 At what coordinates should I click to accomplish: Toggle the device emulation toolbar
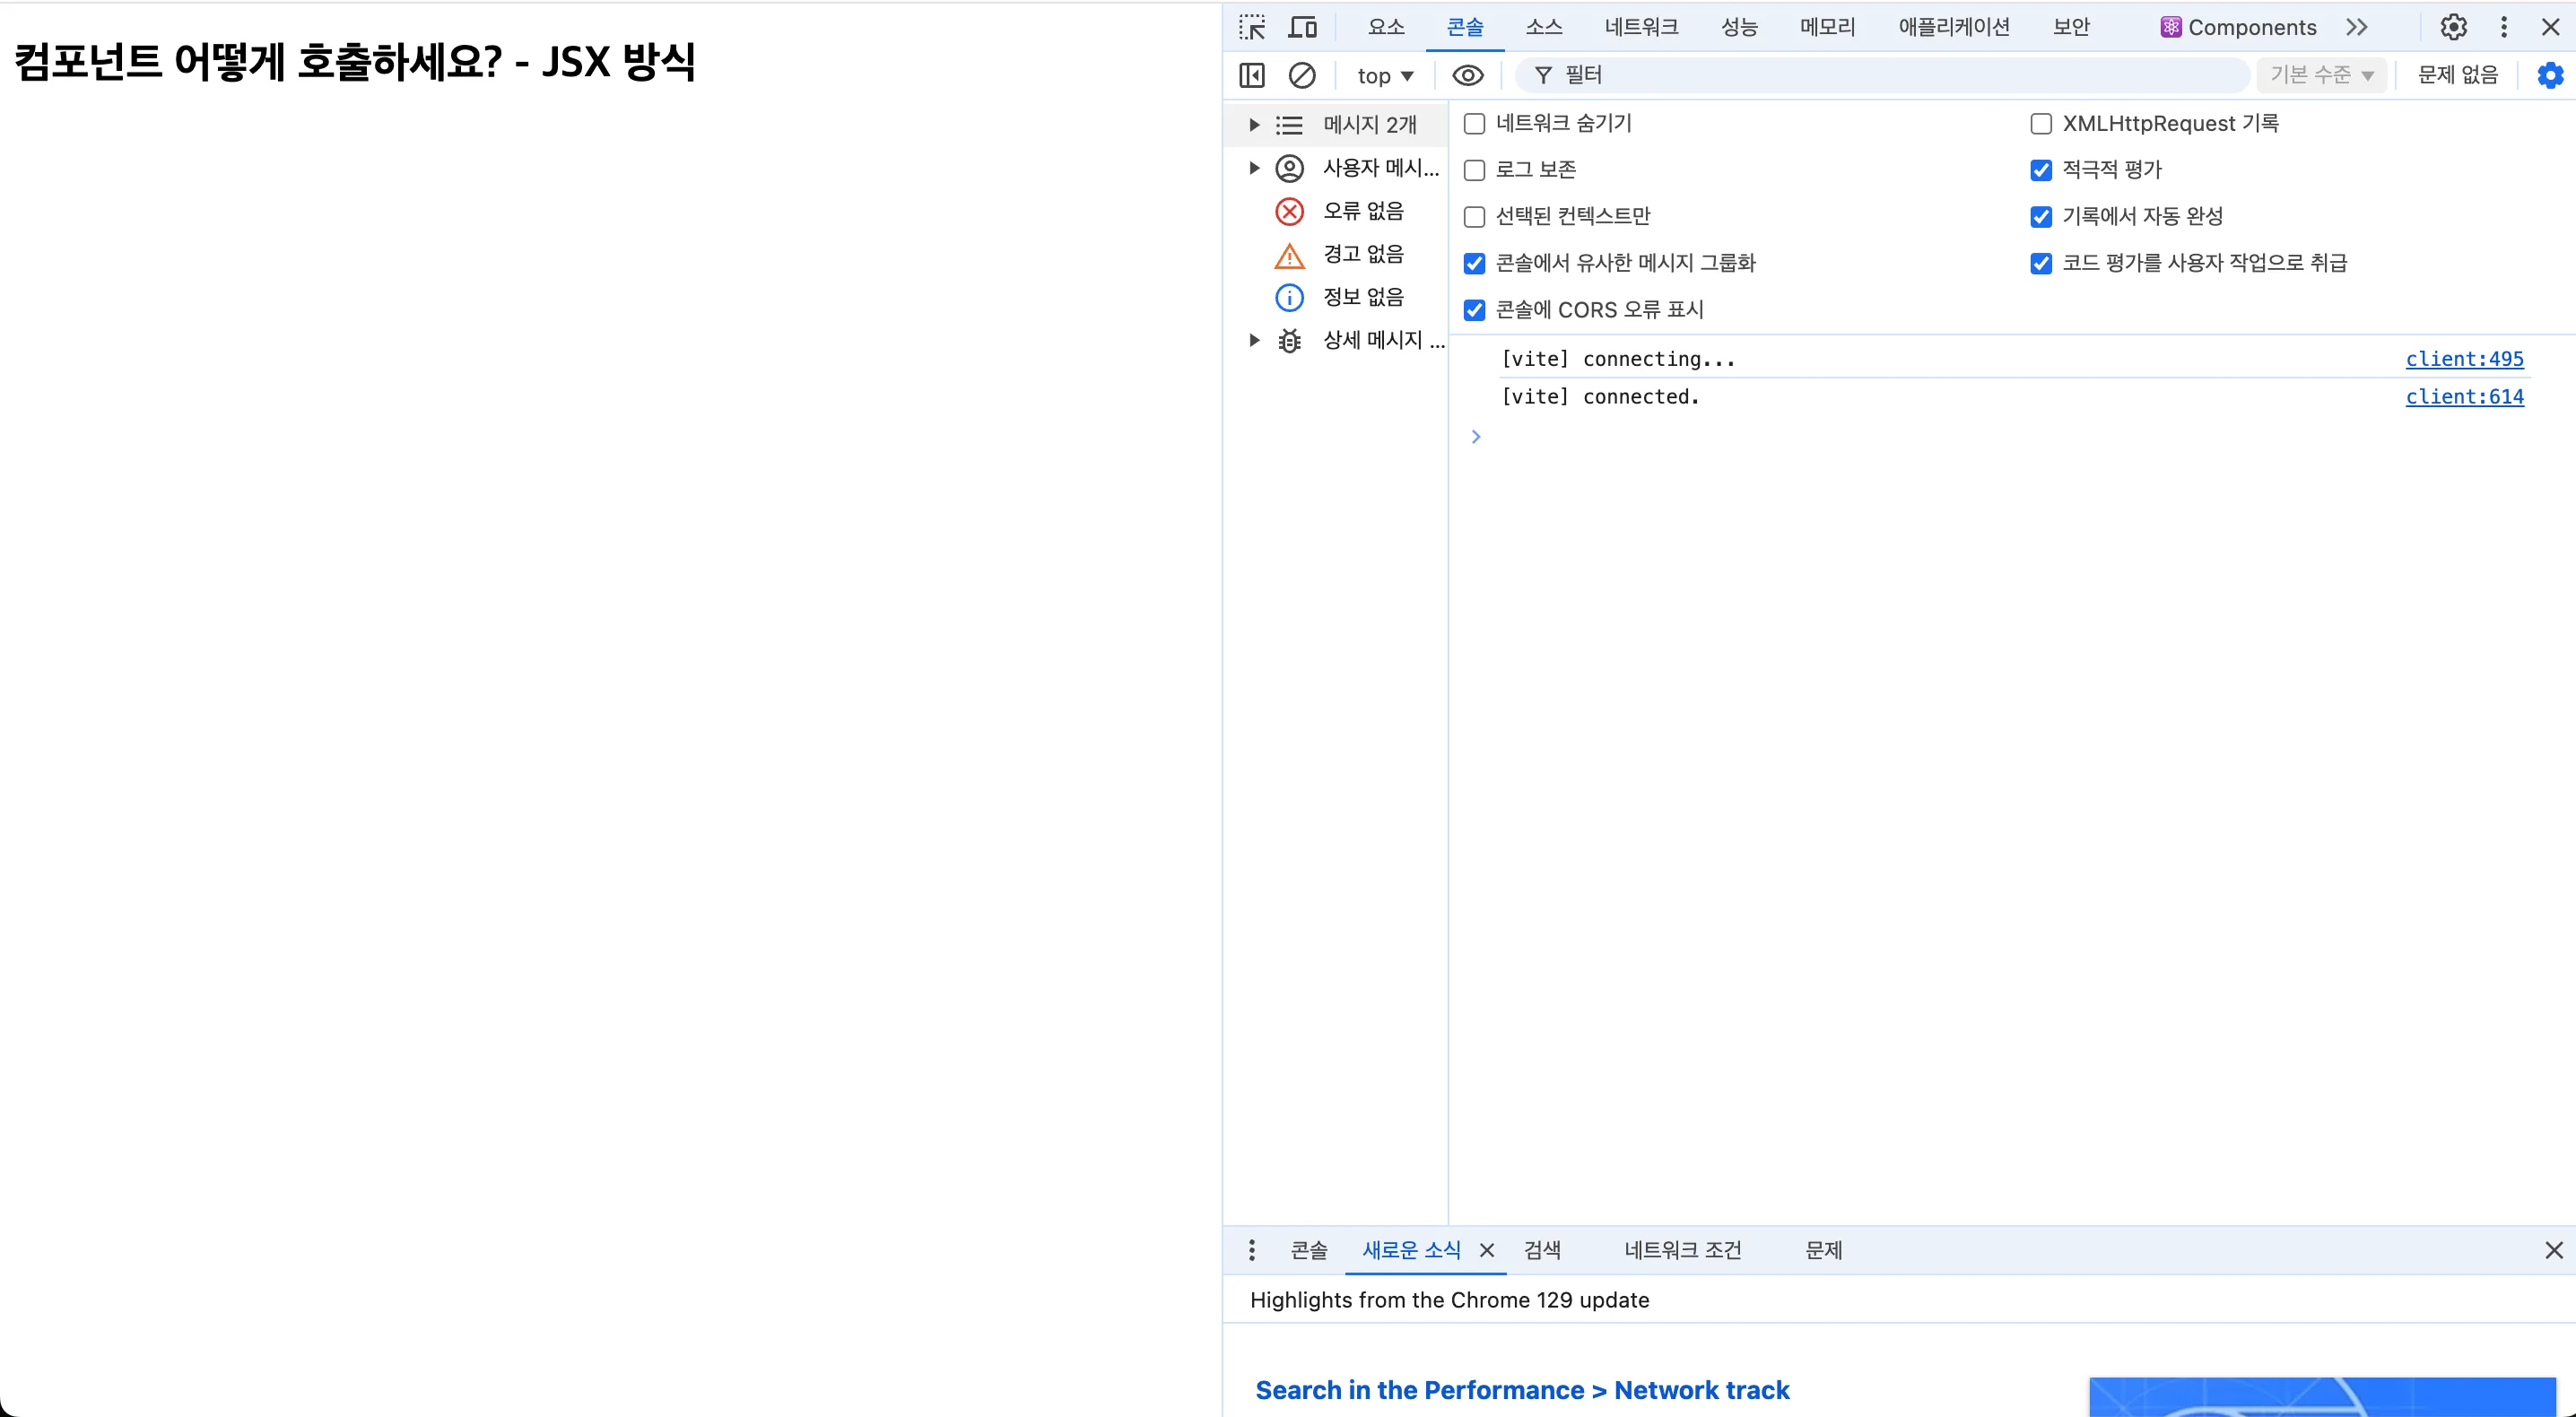(1302, 27)
